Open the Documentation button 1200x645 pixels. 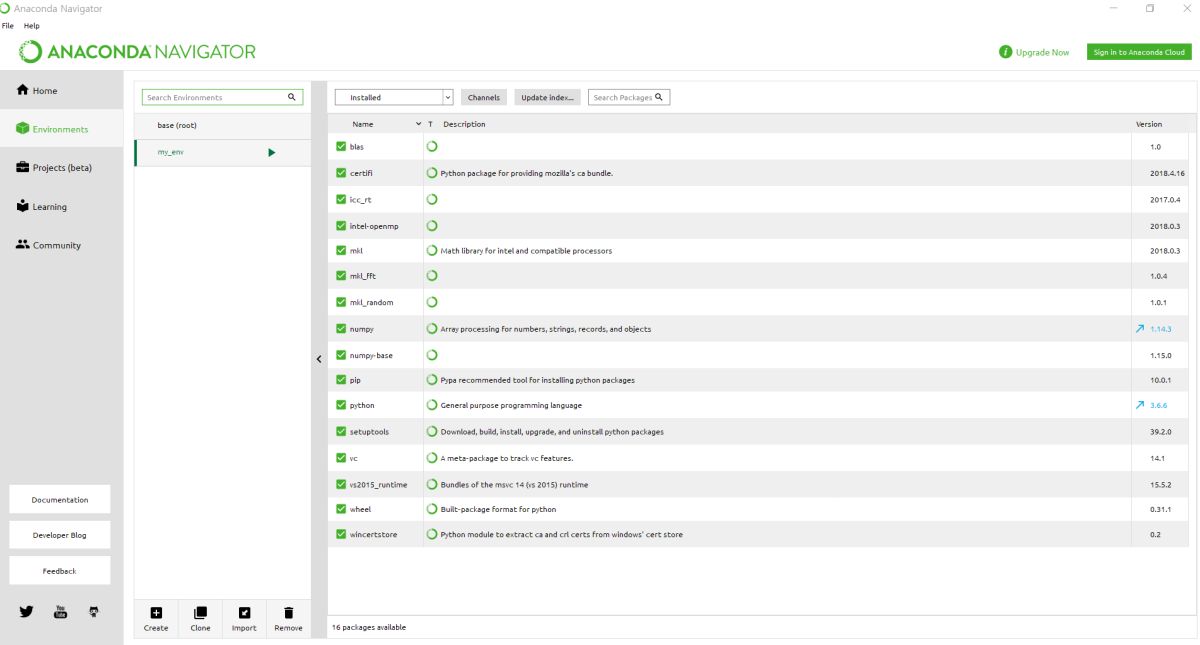(60, 499)
